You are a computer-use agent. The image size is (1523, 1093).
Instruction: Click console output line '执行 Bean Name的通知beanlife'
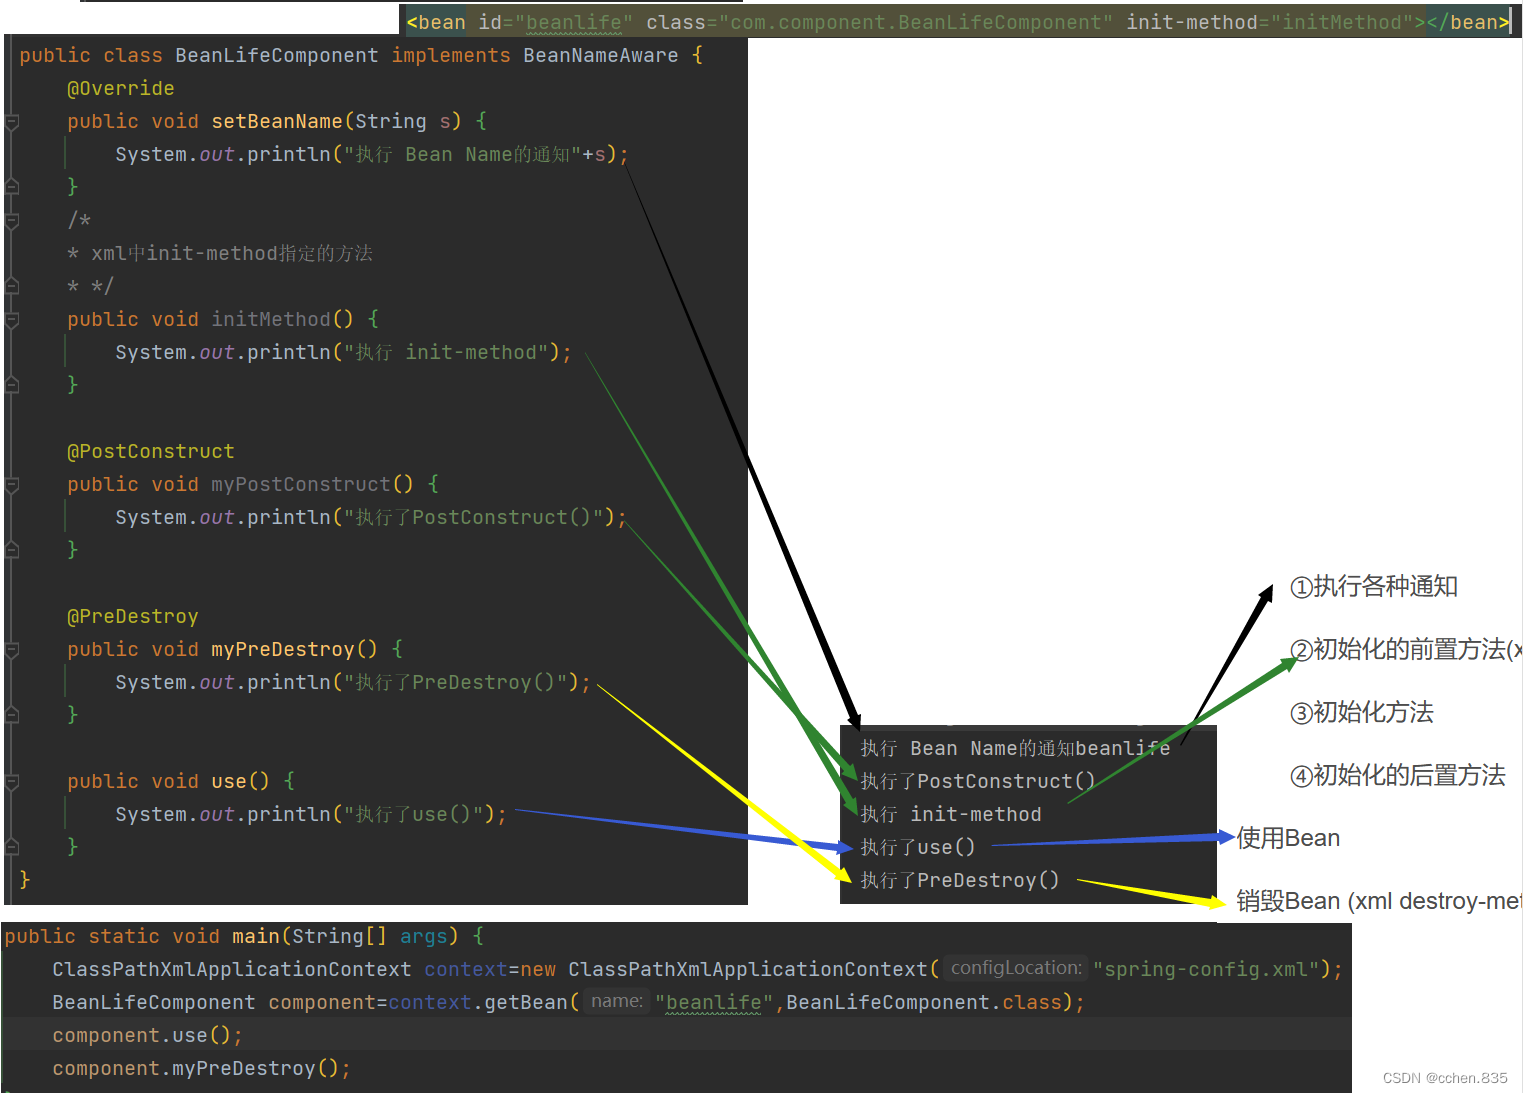tap(1015, 749)
